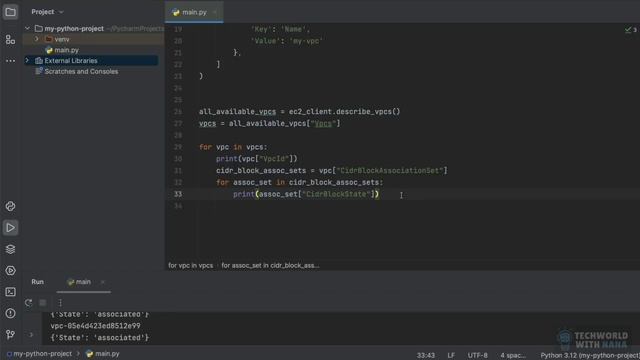
Task: Click the 'CidrBlockState' string in code
Action: coord(336,194)
